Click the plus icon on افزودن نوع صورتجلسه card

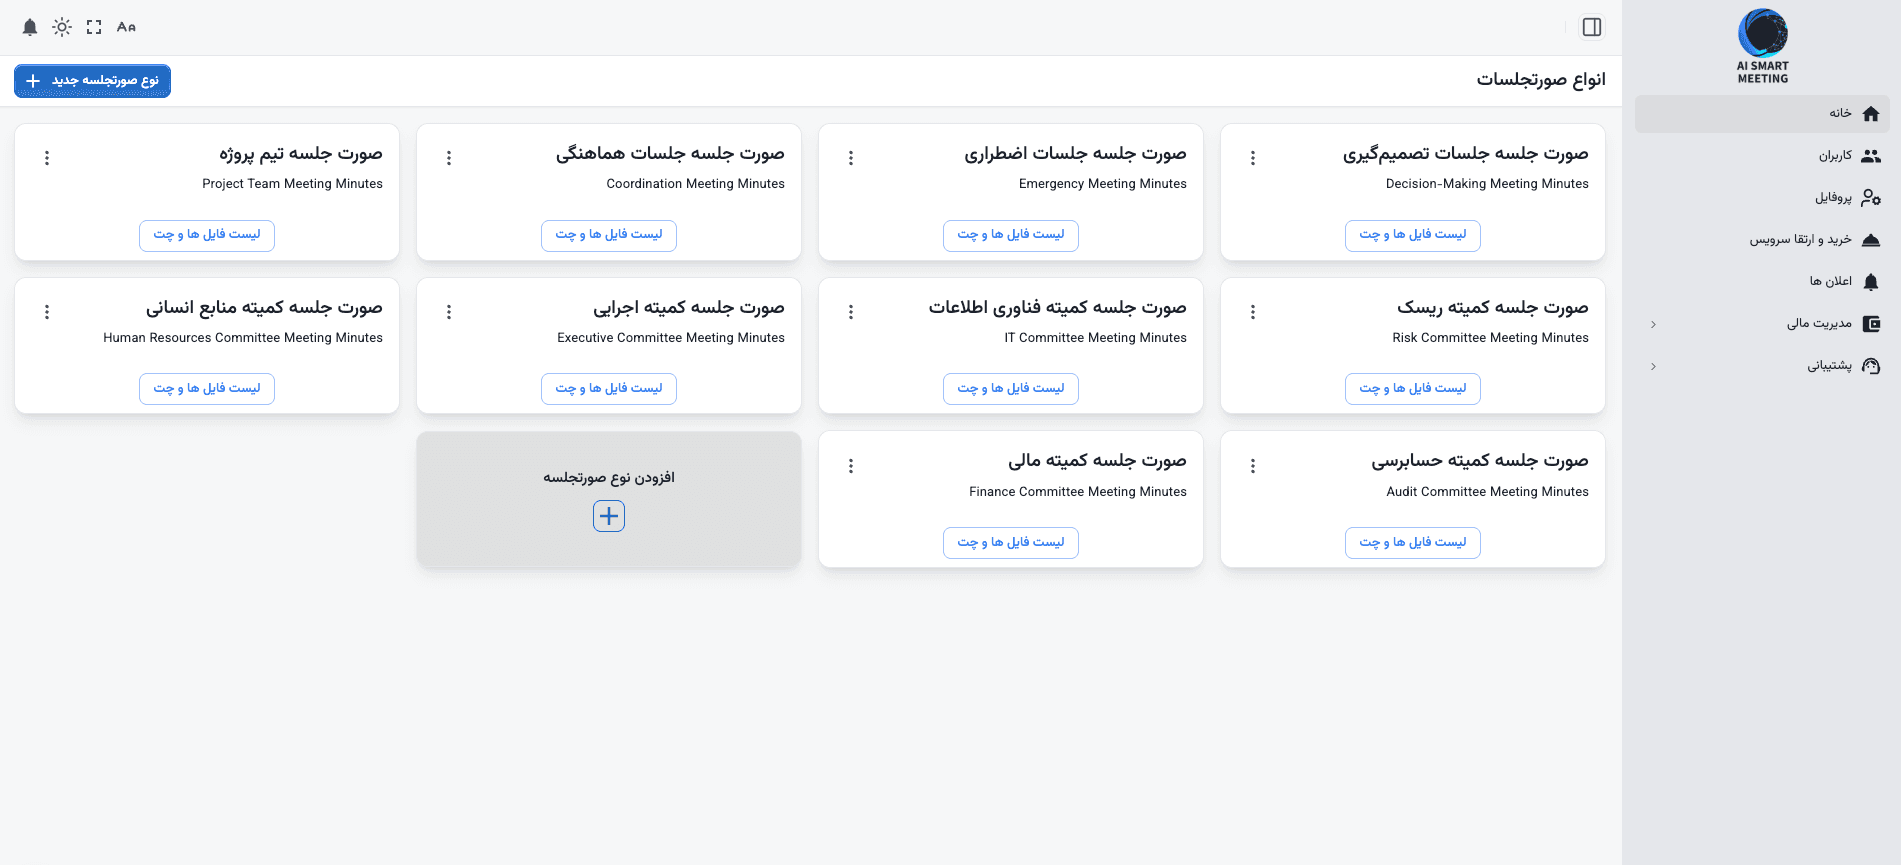pos(608,516)
